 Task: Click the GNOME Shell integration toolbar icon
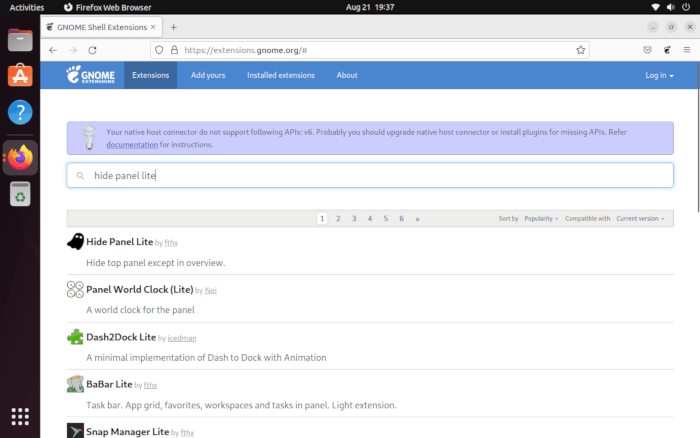click(x=667, y=50)
